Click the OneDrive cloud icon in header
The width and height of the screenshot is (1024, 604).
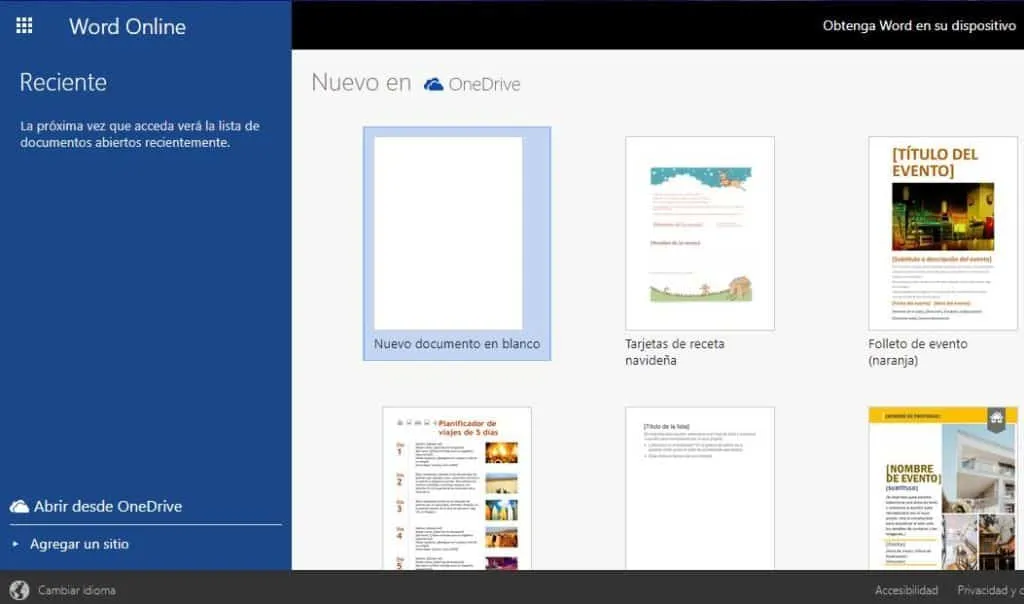click(434, 84)
